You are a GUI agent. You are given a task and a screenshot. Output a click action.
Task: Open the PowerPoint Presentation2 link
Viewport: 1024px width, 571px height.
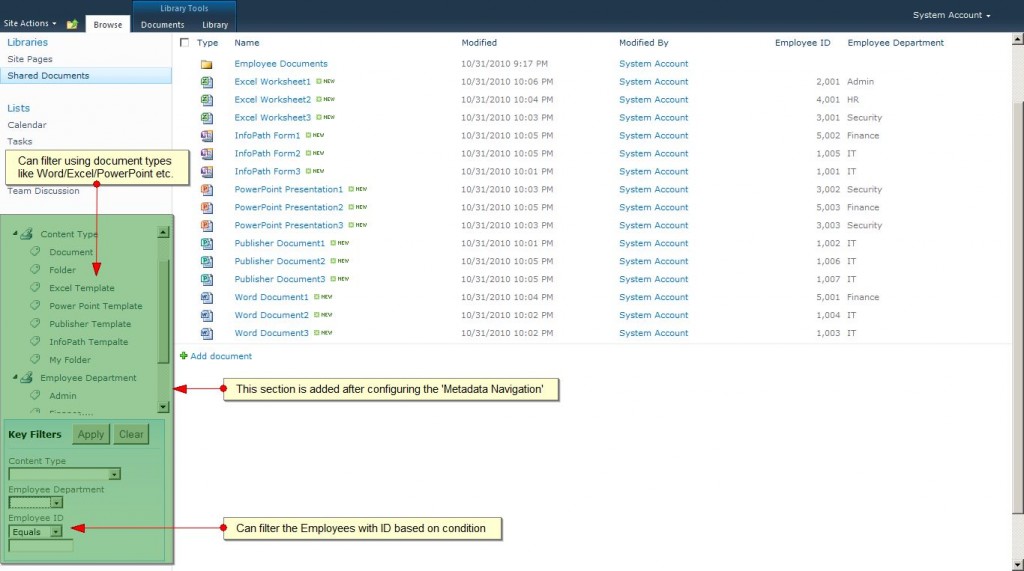coord(289,207)
